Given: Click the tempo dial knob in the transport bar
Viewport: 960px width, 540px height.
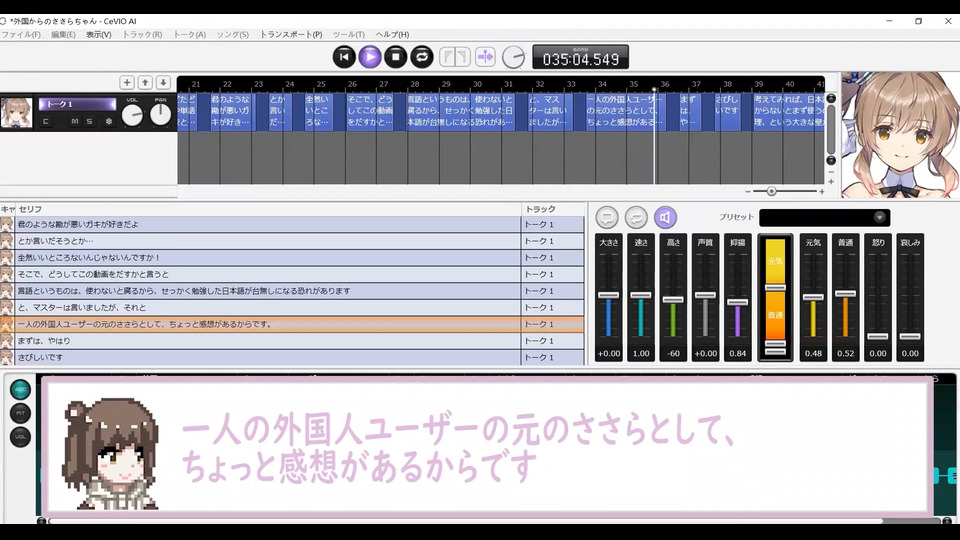Looking at the screenshot, I should point(514,58).
